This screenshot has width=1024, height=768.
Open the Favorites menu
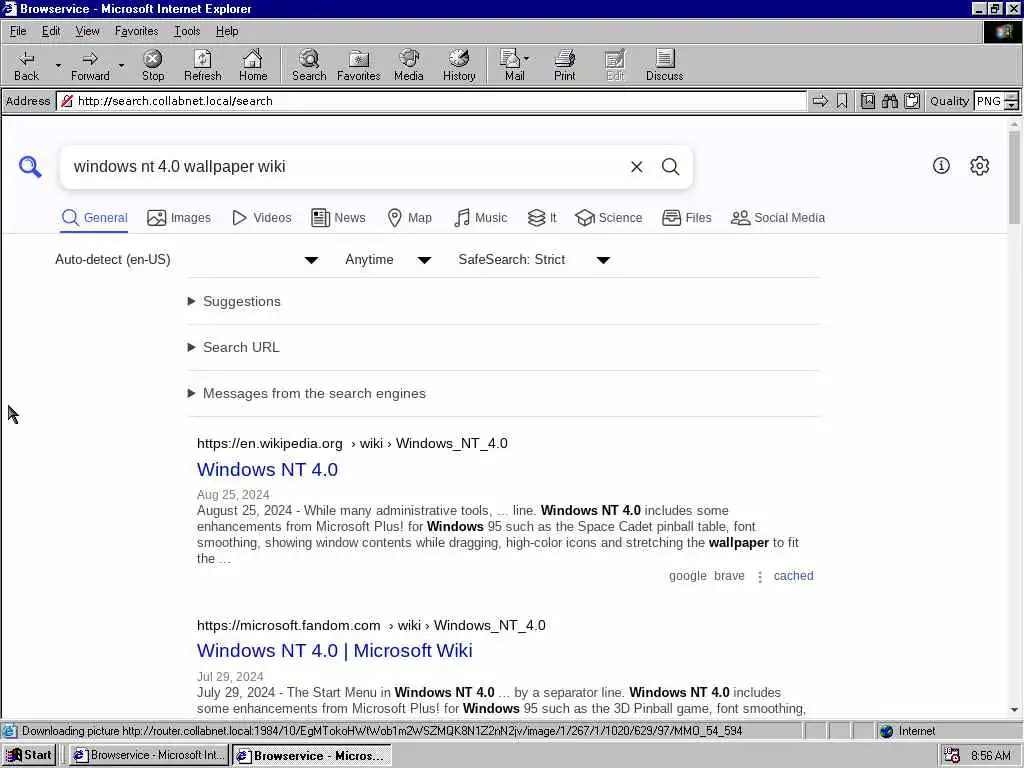(136, 31)
